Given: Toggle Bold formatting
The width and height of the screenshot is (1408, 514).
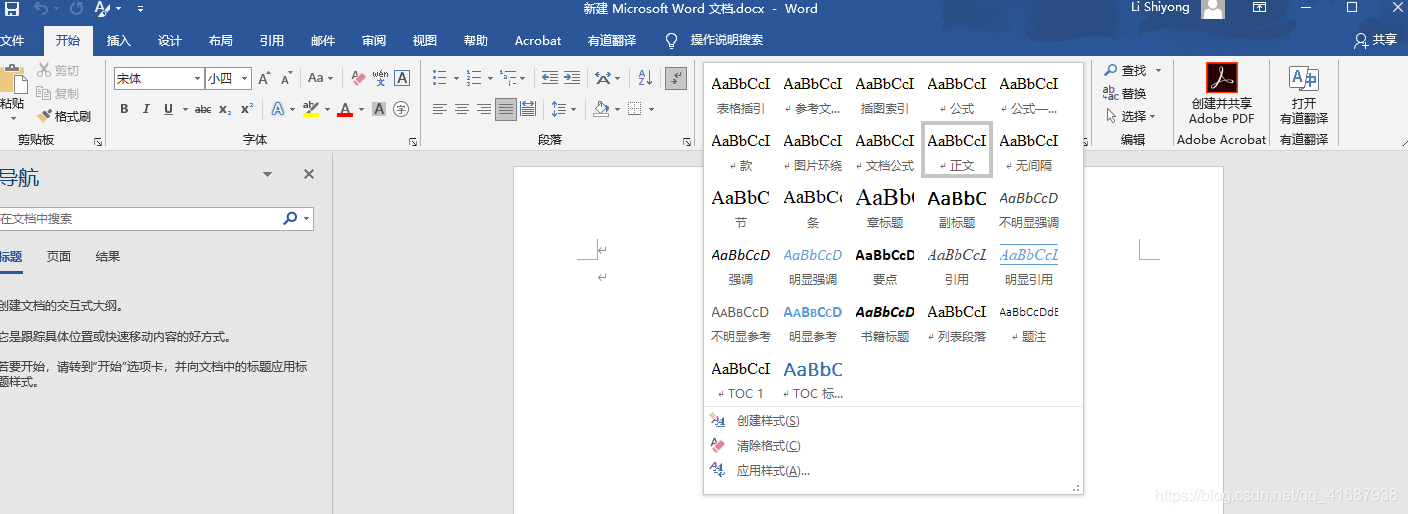Looking at the screenshot, I should (124, 109).
